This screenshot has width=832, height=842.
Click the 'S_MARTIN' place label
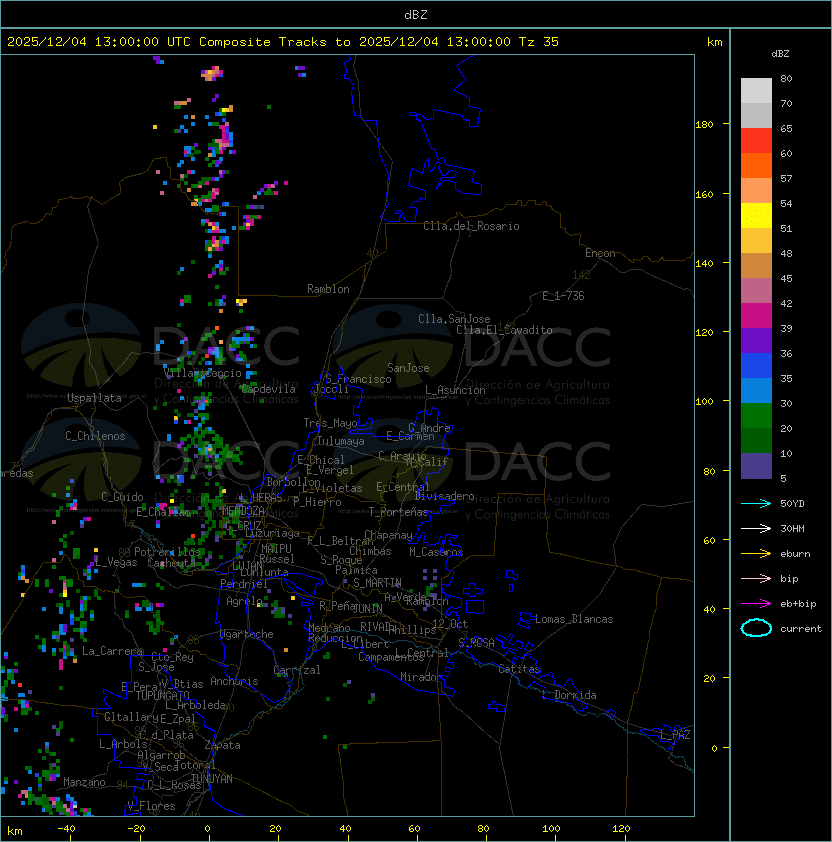pos(377,583)
